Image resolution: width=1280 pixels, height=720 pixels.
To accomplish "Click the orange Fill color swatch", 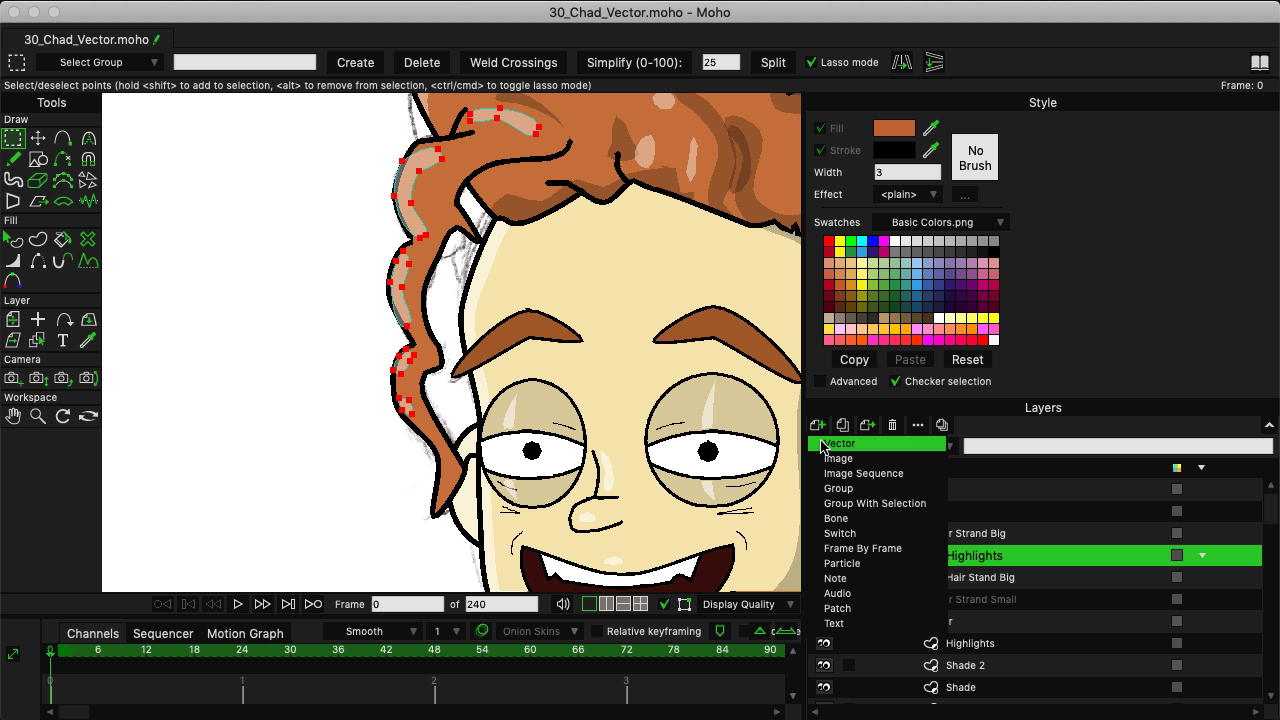I will coord(893,128).
